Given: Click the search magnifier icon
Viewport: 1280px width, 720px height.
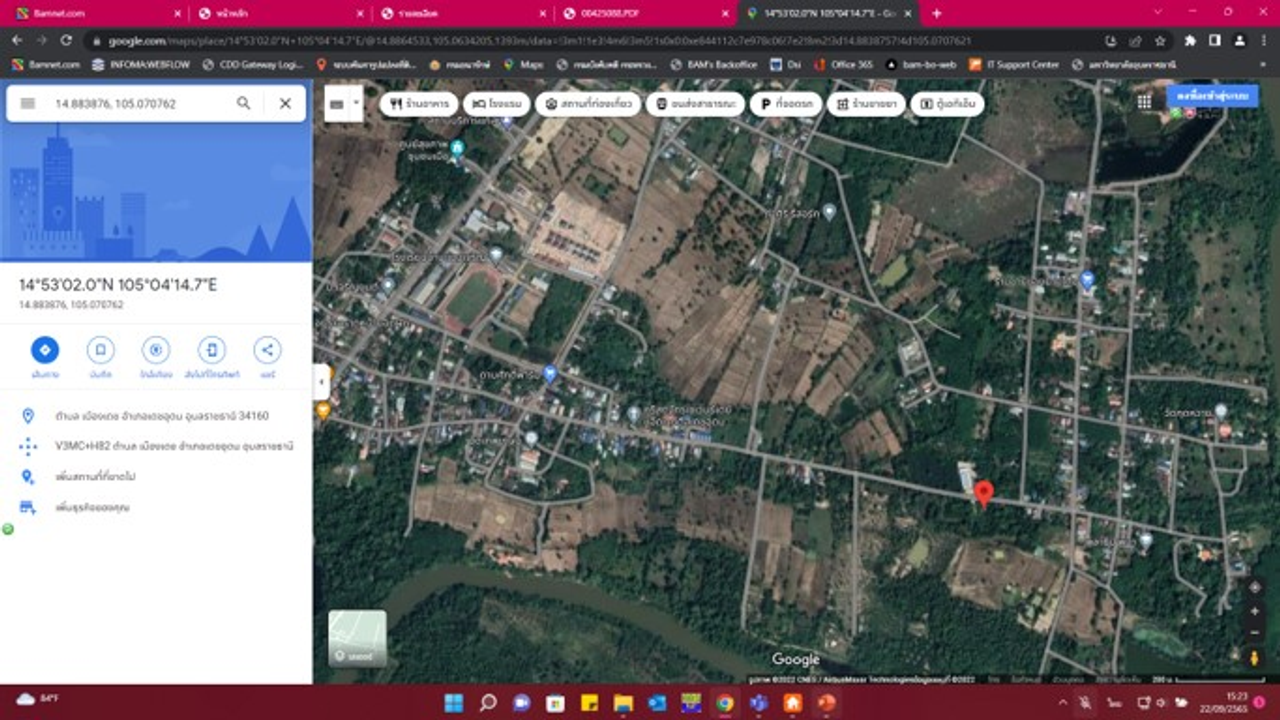Looking at the screenshot, I should coord(244,103).
